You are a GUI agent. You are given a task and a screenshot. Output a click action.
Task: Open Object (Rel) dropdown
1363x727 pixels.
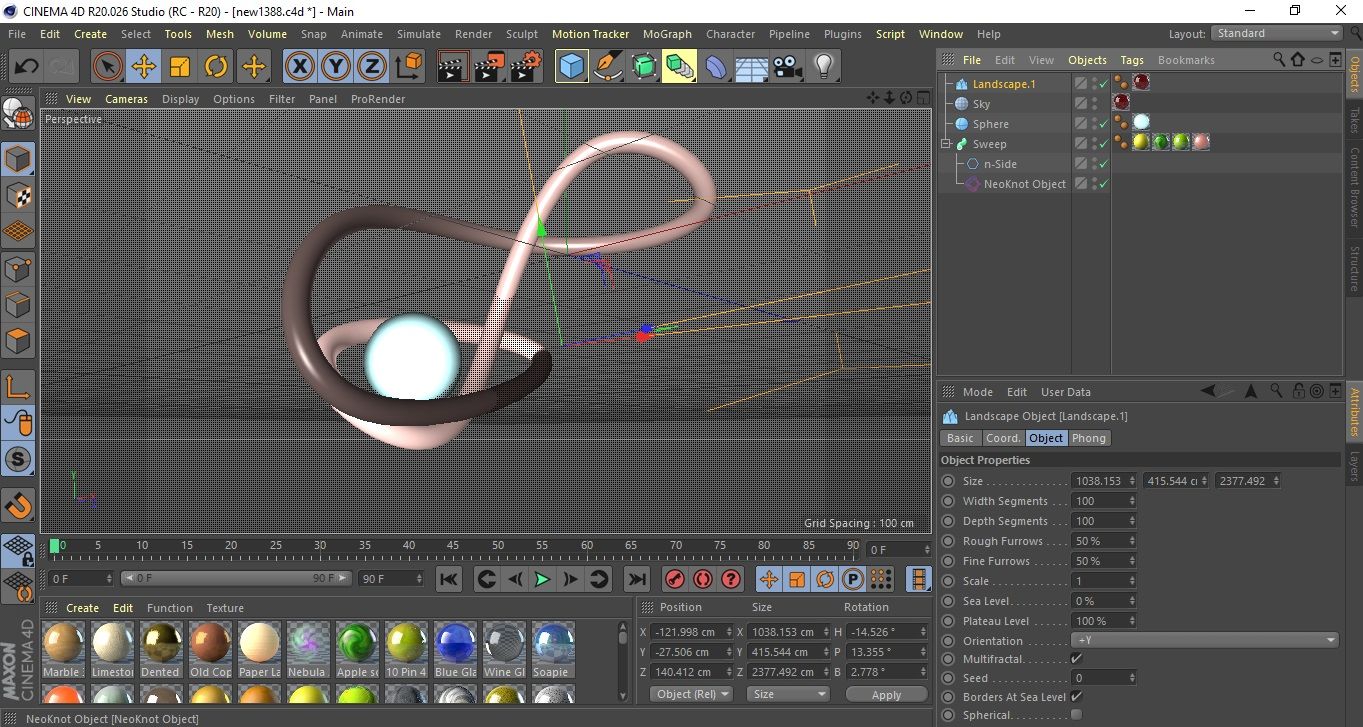click(x=691, y=694)
